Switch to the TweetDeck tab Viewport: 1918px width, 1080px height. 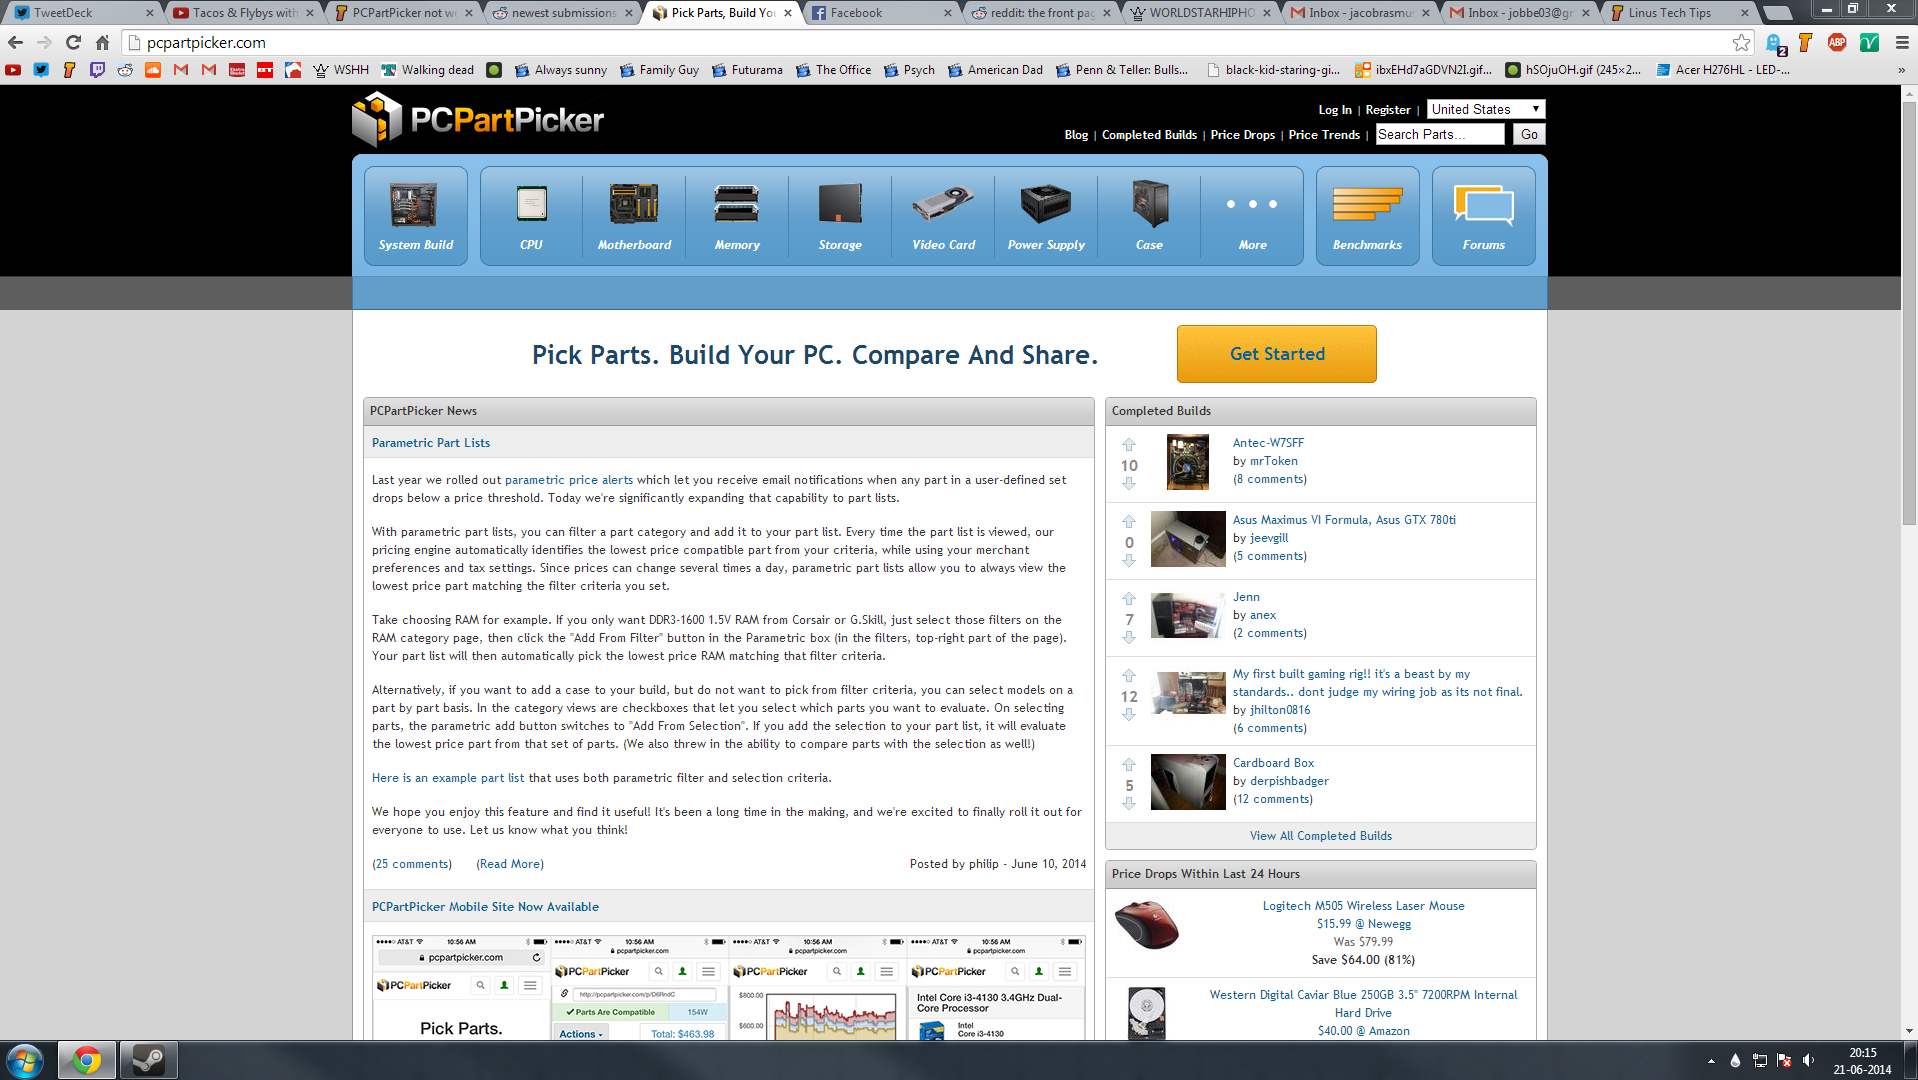85,13
